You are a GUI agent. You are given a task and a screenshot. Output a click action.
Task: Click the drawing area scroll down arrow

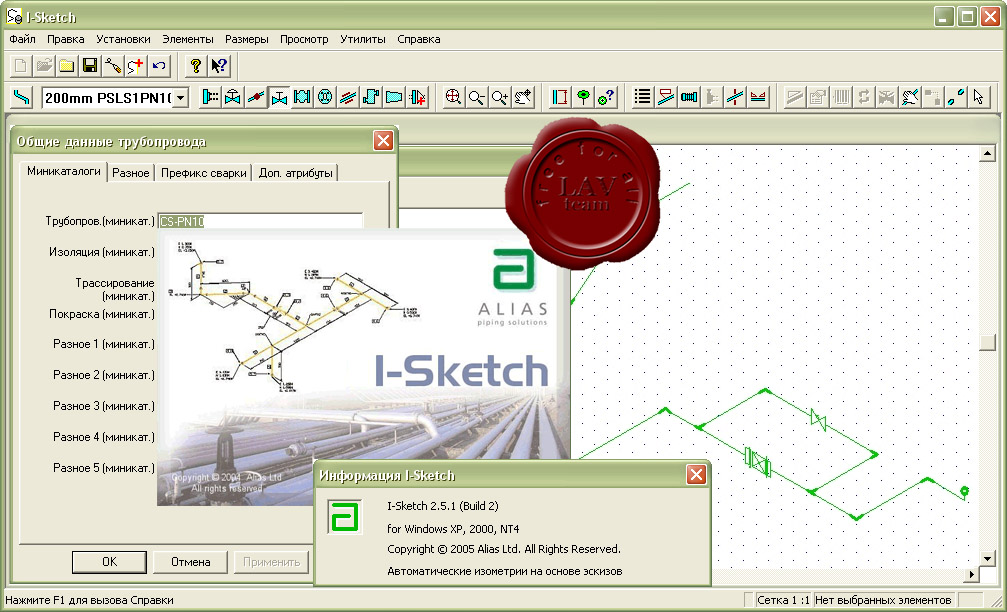click(987, 559)
